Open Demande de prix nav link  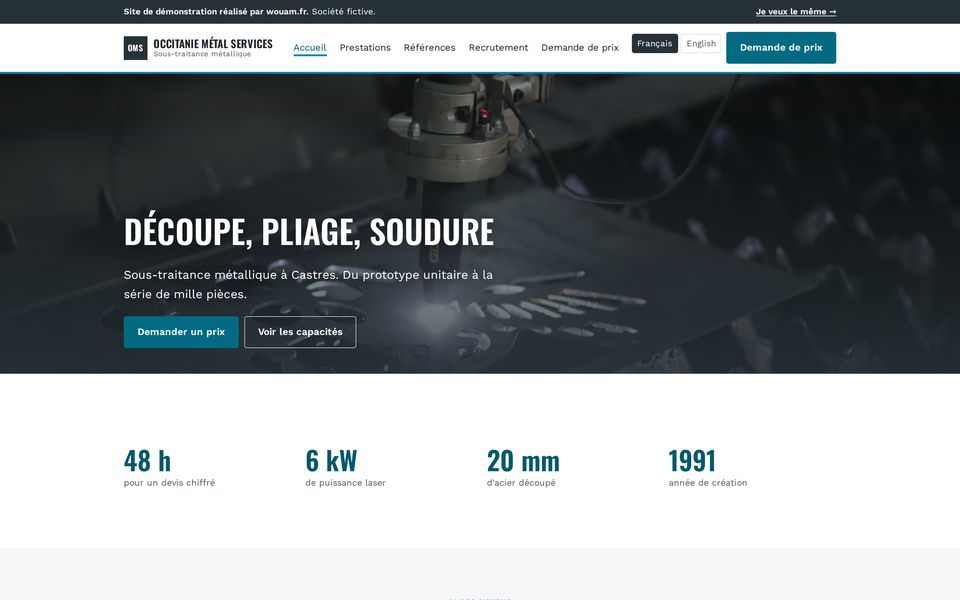(x=580, y=48)
